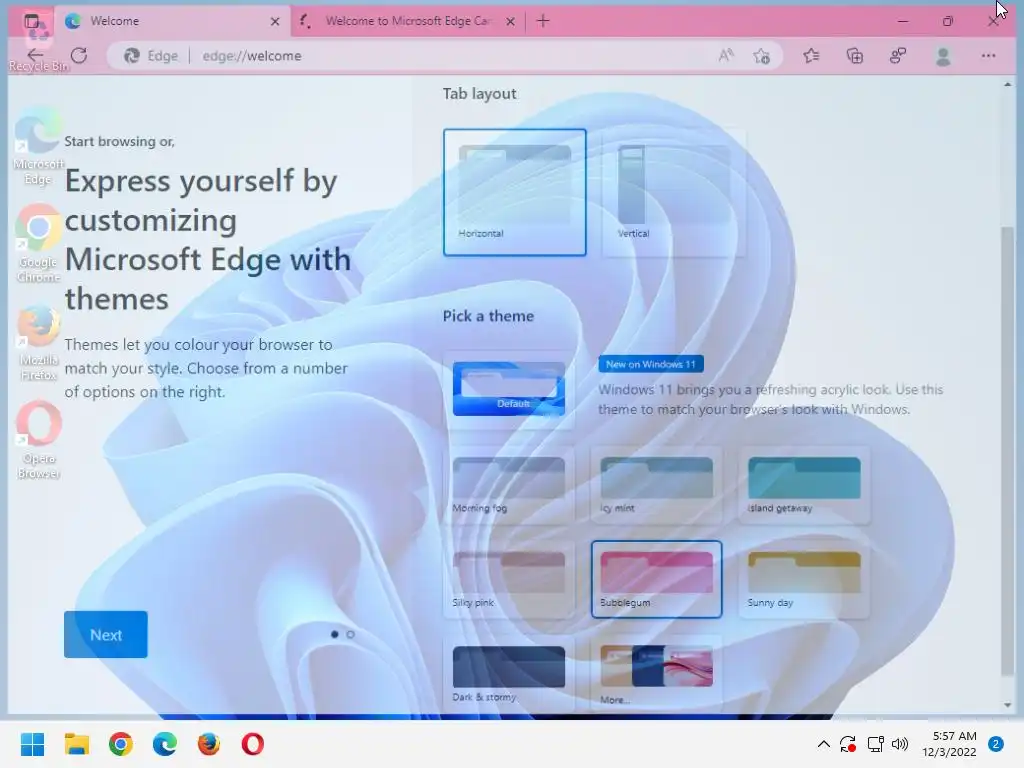The image size is (1024, 768).
Task: Go to first page indicator dot
Action: [x=334, y=634]
